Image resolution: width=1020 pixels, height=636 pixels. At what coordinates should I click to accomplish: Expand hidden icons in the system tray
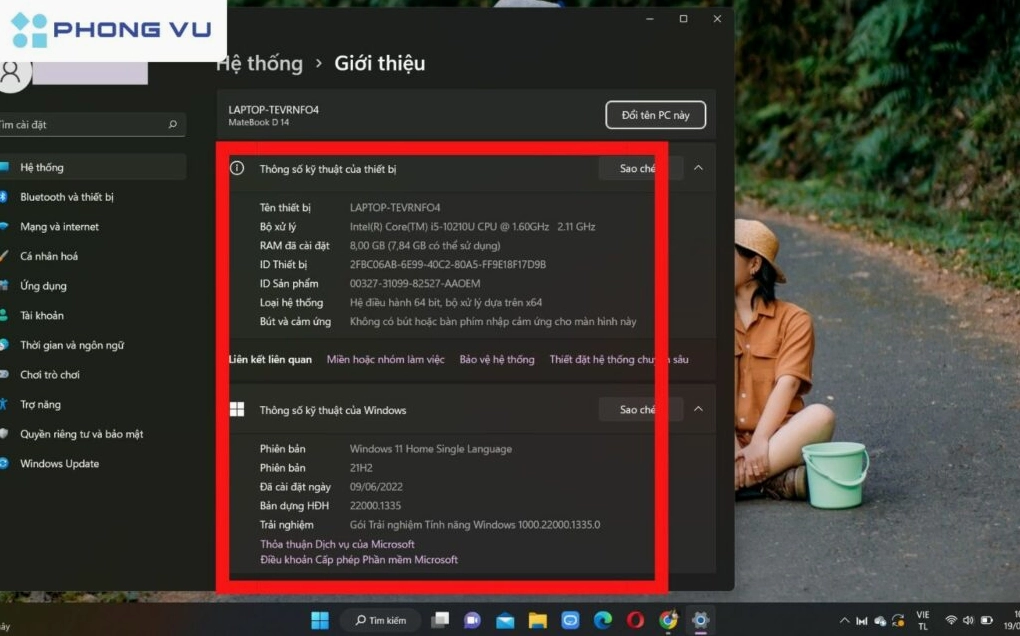844,620
